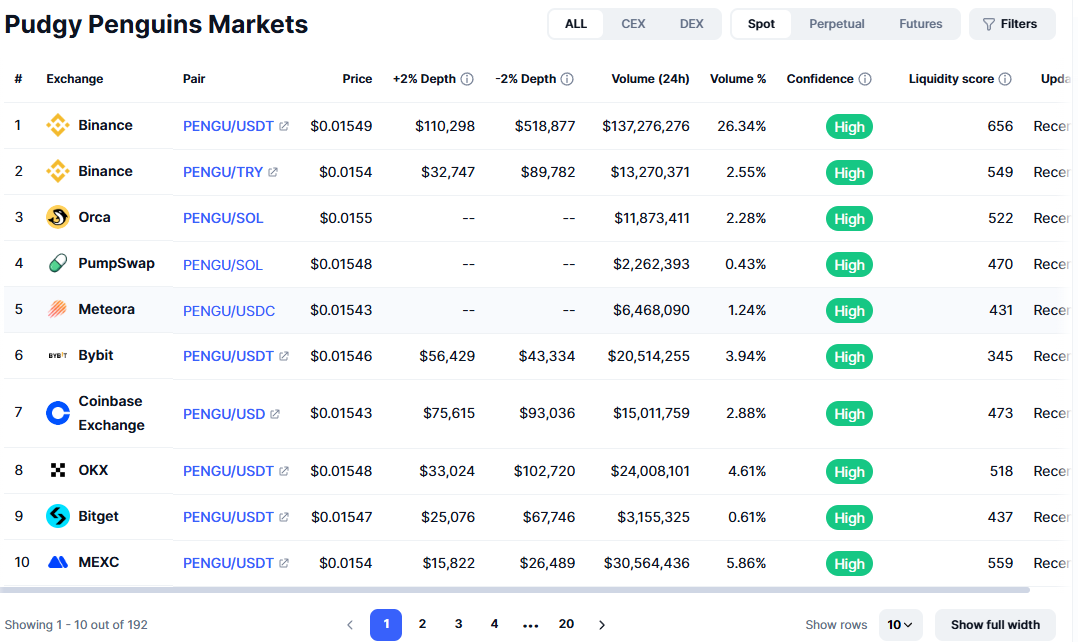Jump to page 20
This screenshot has height=642, width=1078.
click(x=566, y=624)
